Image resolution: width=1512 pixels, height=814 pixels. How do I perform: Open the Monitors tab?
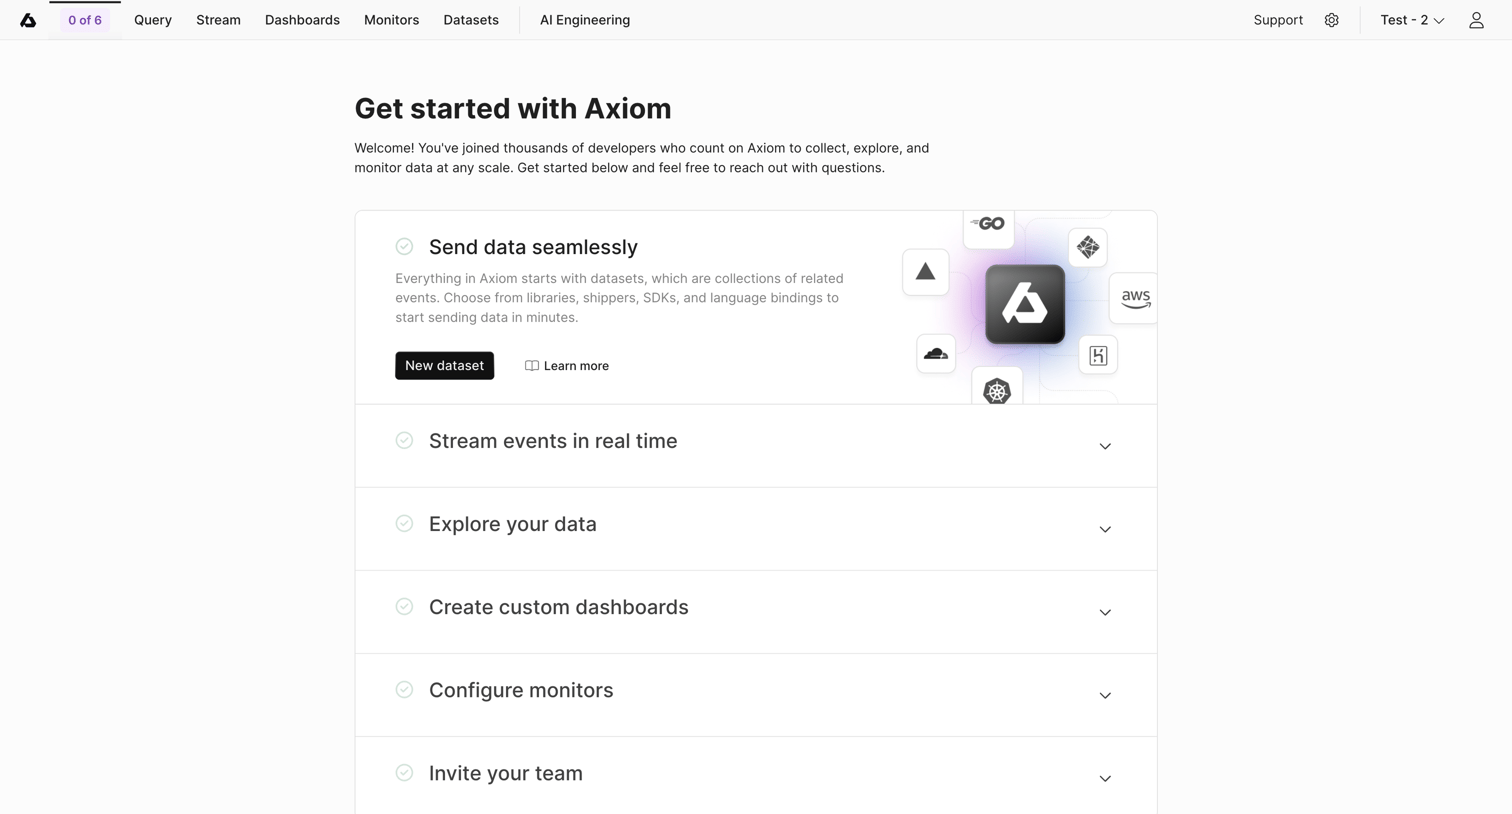[391, 20]
